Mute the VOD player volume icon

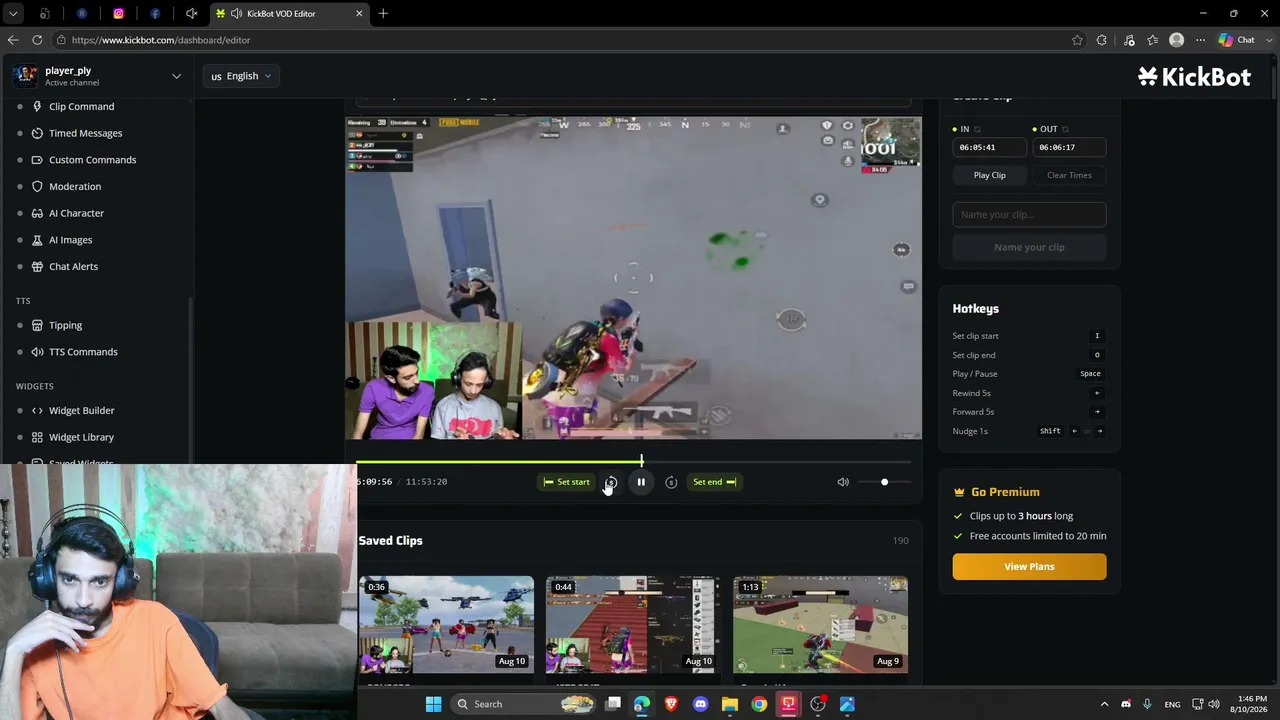[x=843, y=482]
